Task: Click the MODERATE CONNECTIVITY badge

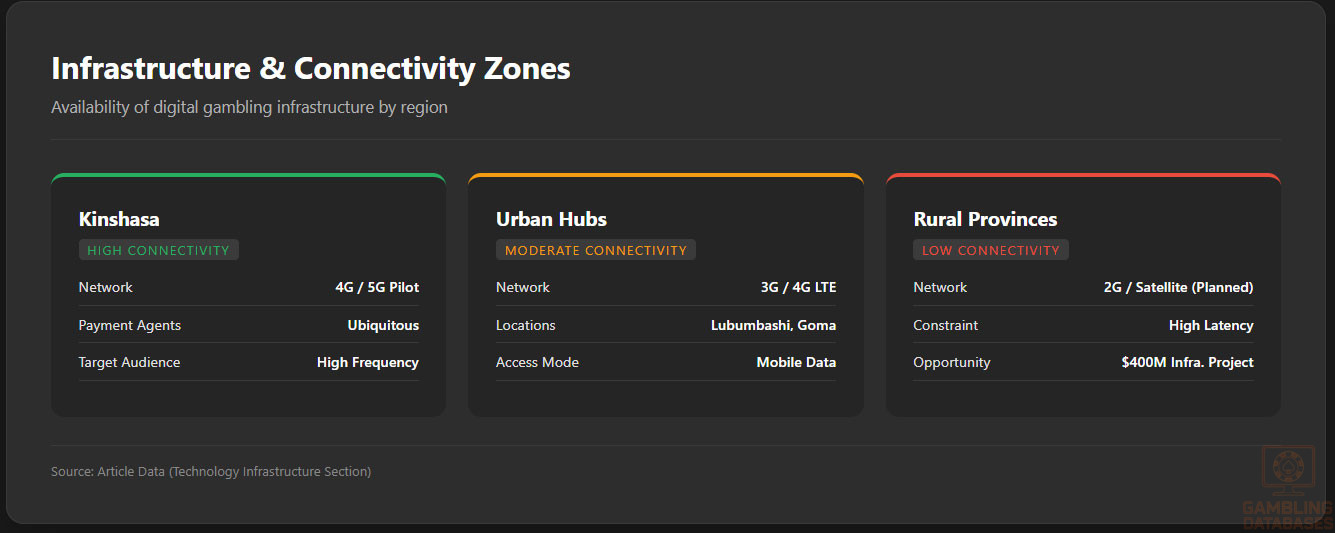Action: 596,250
